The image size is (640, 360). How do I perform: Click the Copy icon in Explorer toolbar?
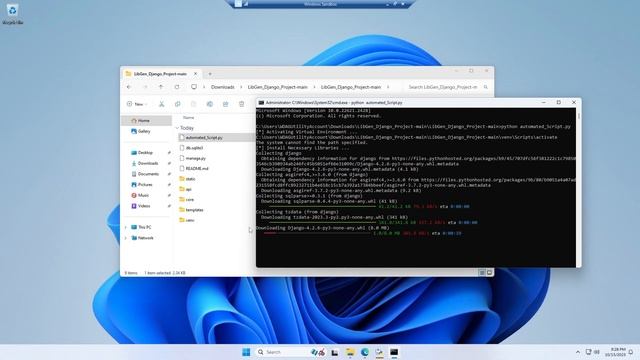178,104
